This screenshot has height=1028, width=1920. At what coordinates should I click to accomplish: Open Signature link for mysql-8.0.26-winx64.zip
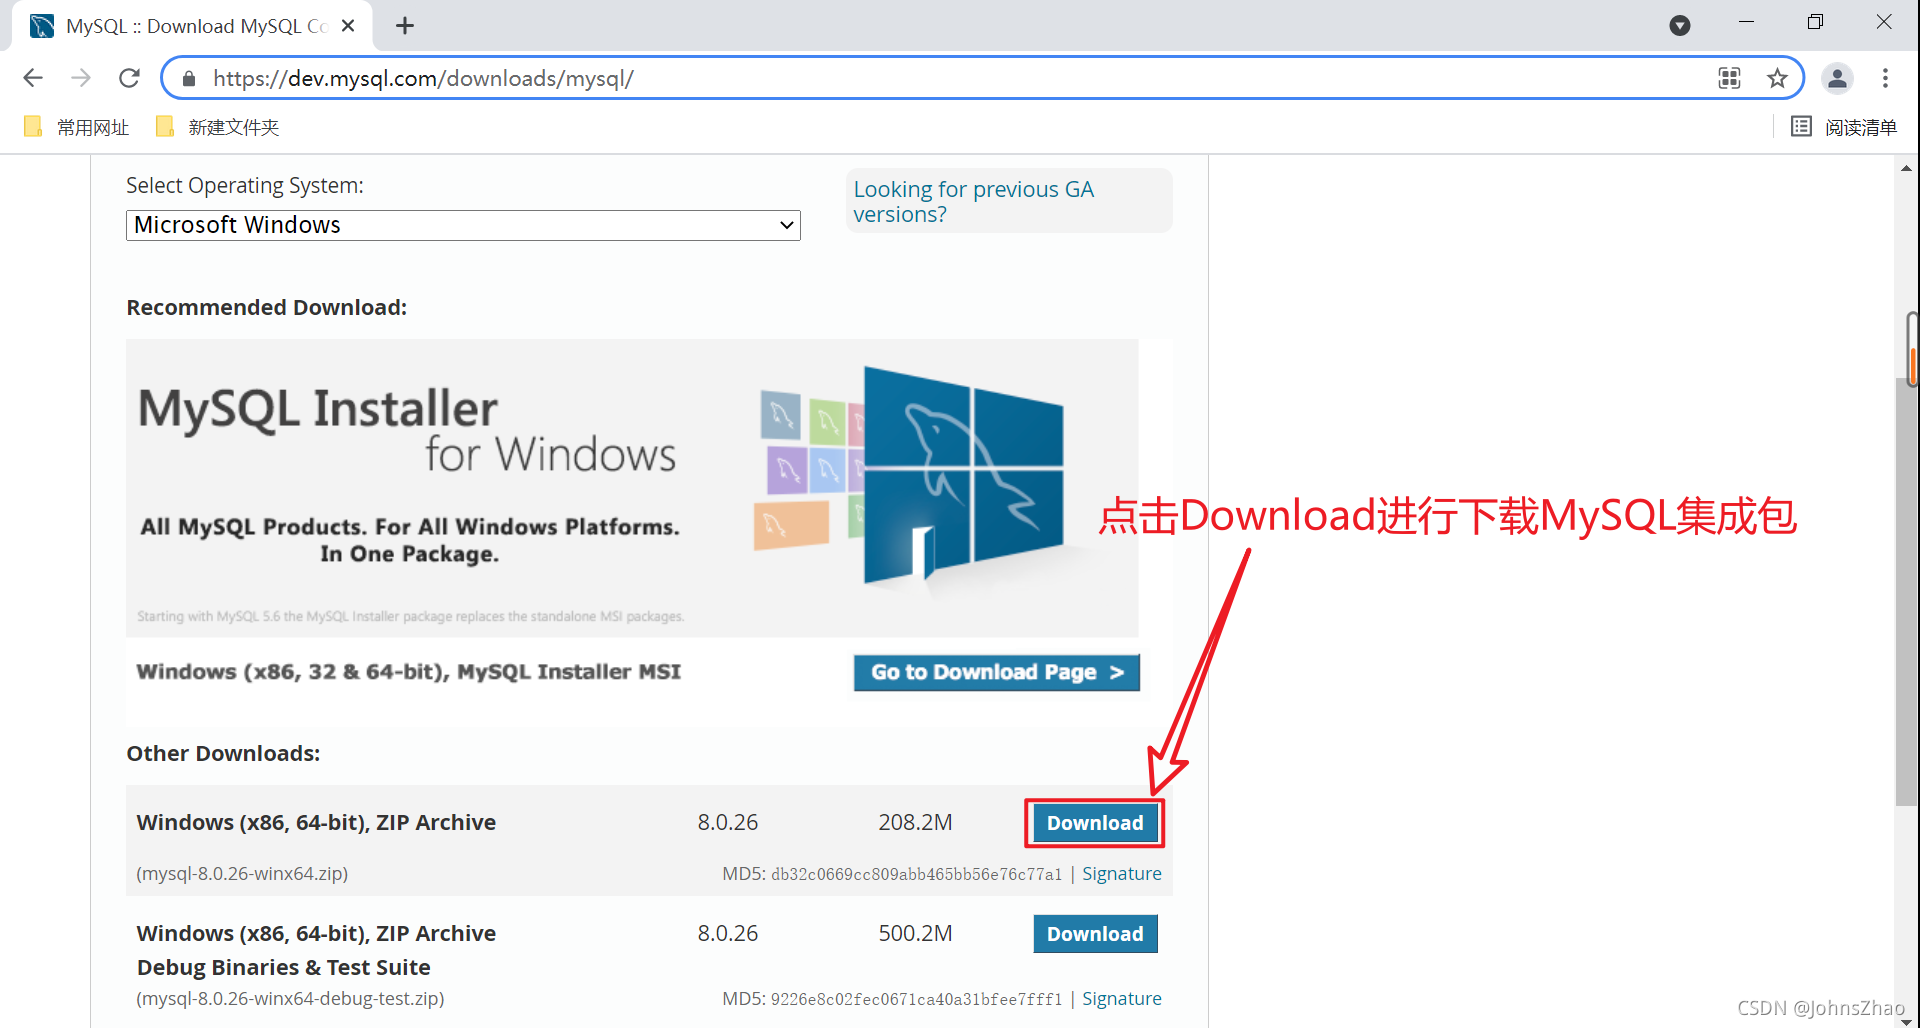[1121, 873]
